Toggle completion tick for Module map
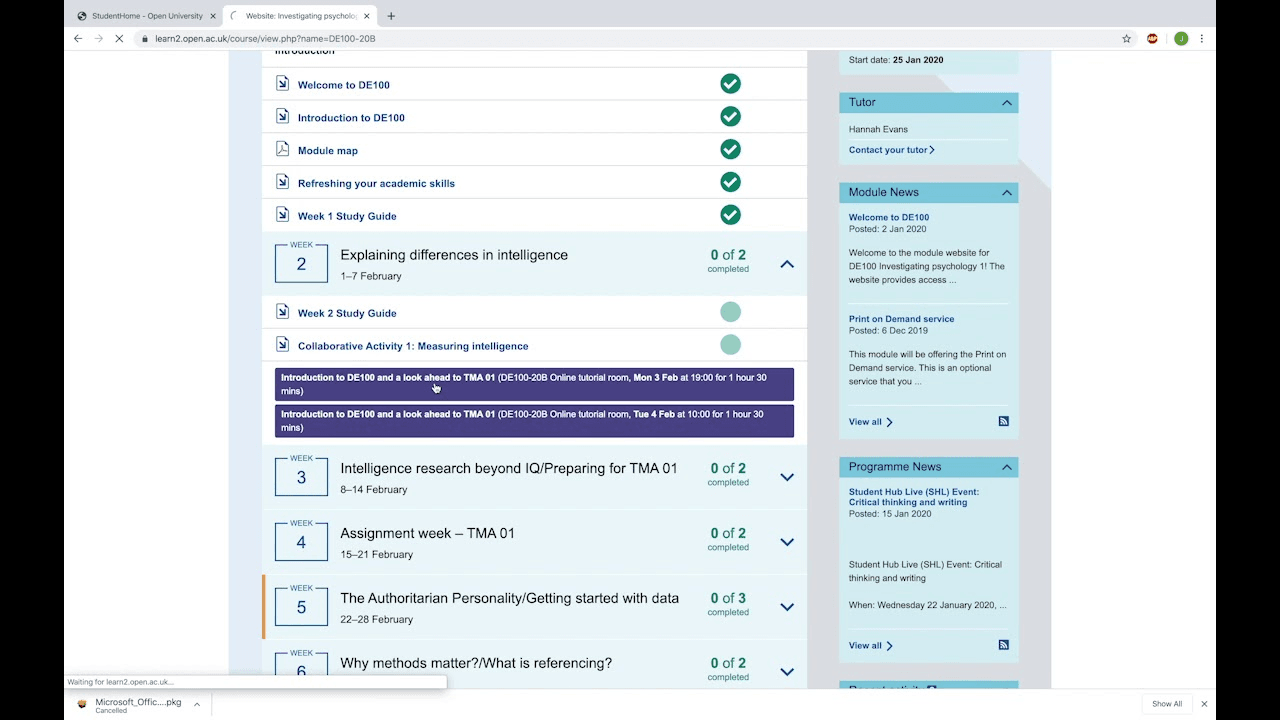The image size is (1280, 720). pos(730,149)
